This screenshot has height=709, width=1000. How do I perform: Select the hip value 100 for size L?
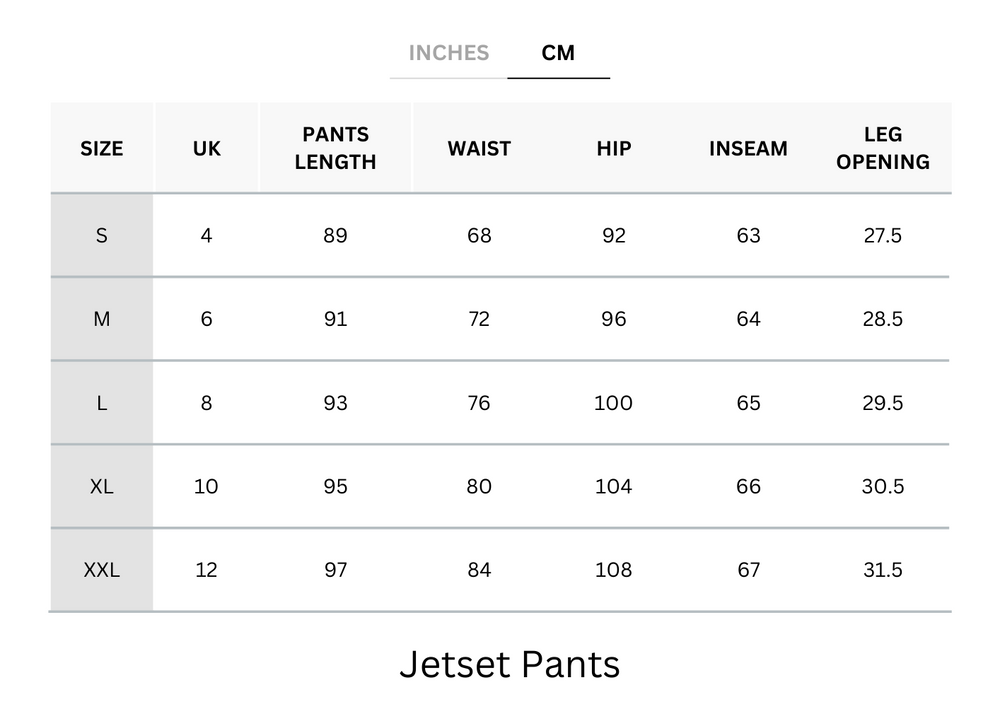[x=613, y=403]
